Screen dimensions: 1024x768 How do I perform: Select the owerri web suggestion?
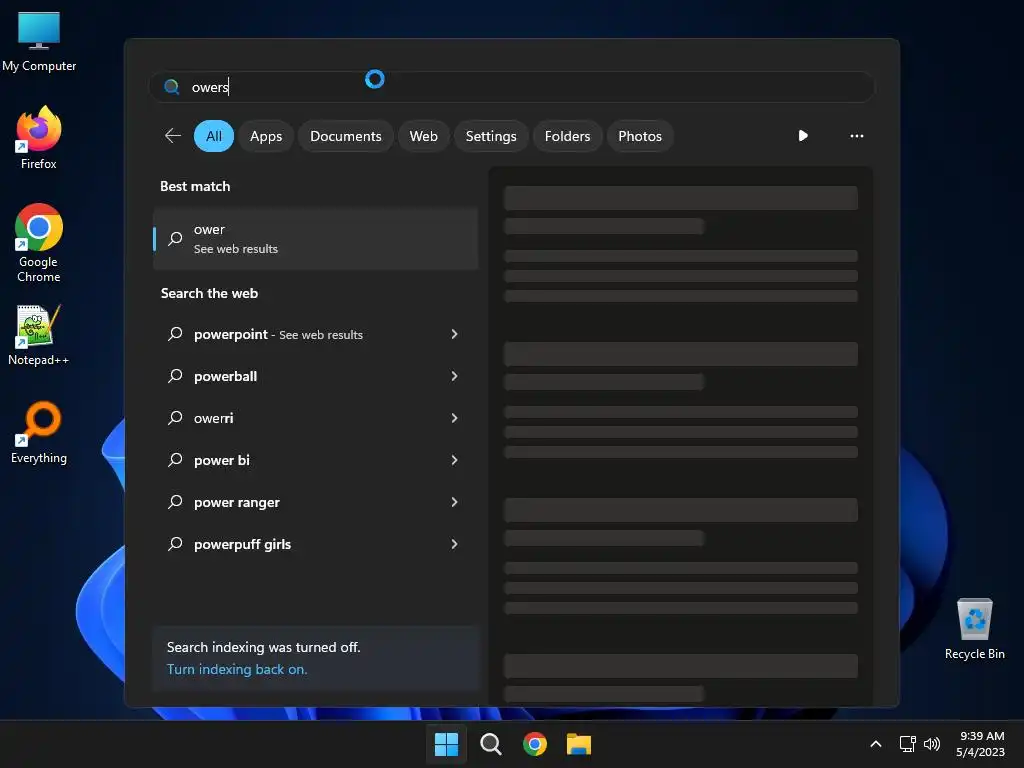click(x=315, y=418)
